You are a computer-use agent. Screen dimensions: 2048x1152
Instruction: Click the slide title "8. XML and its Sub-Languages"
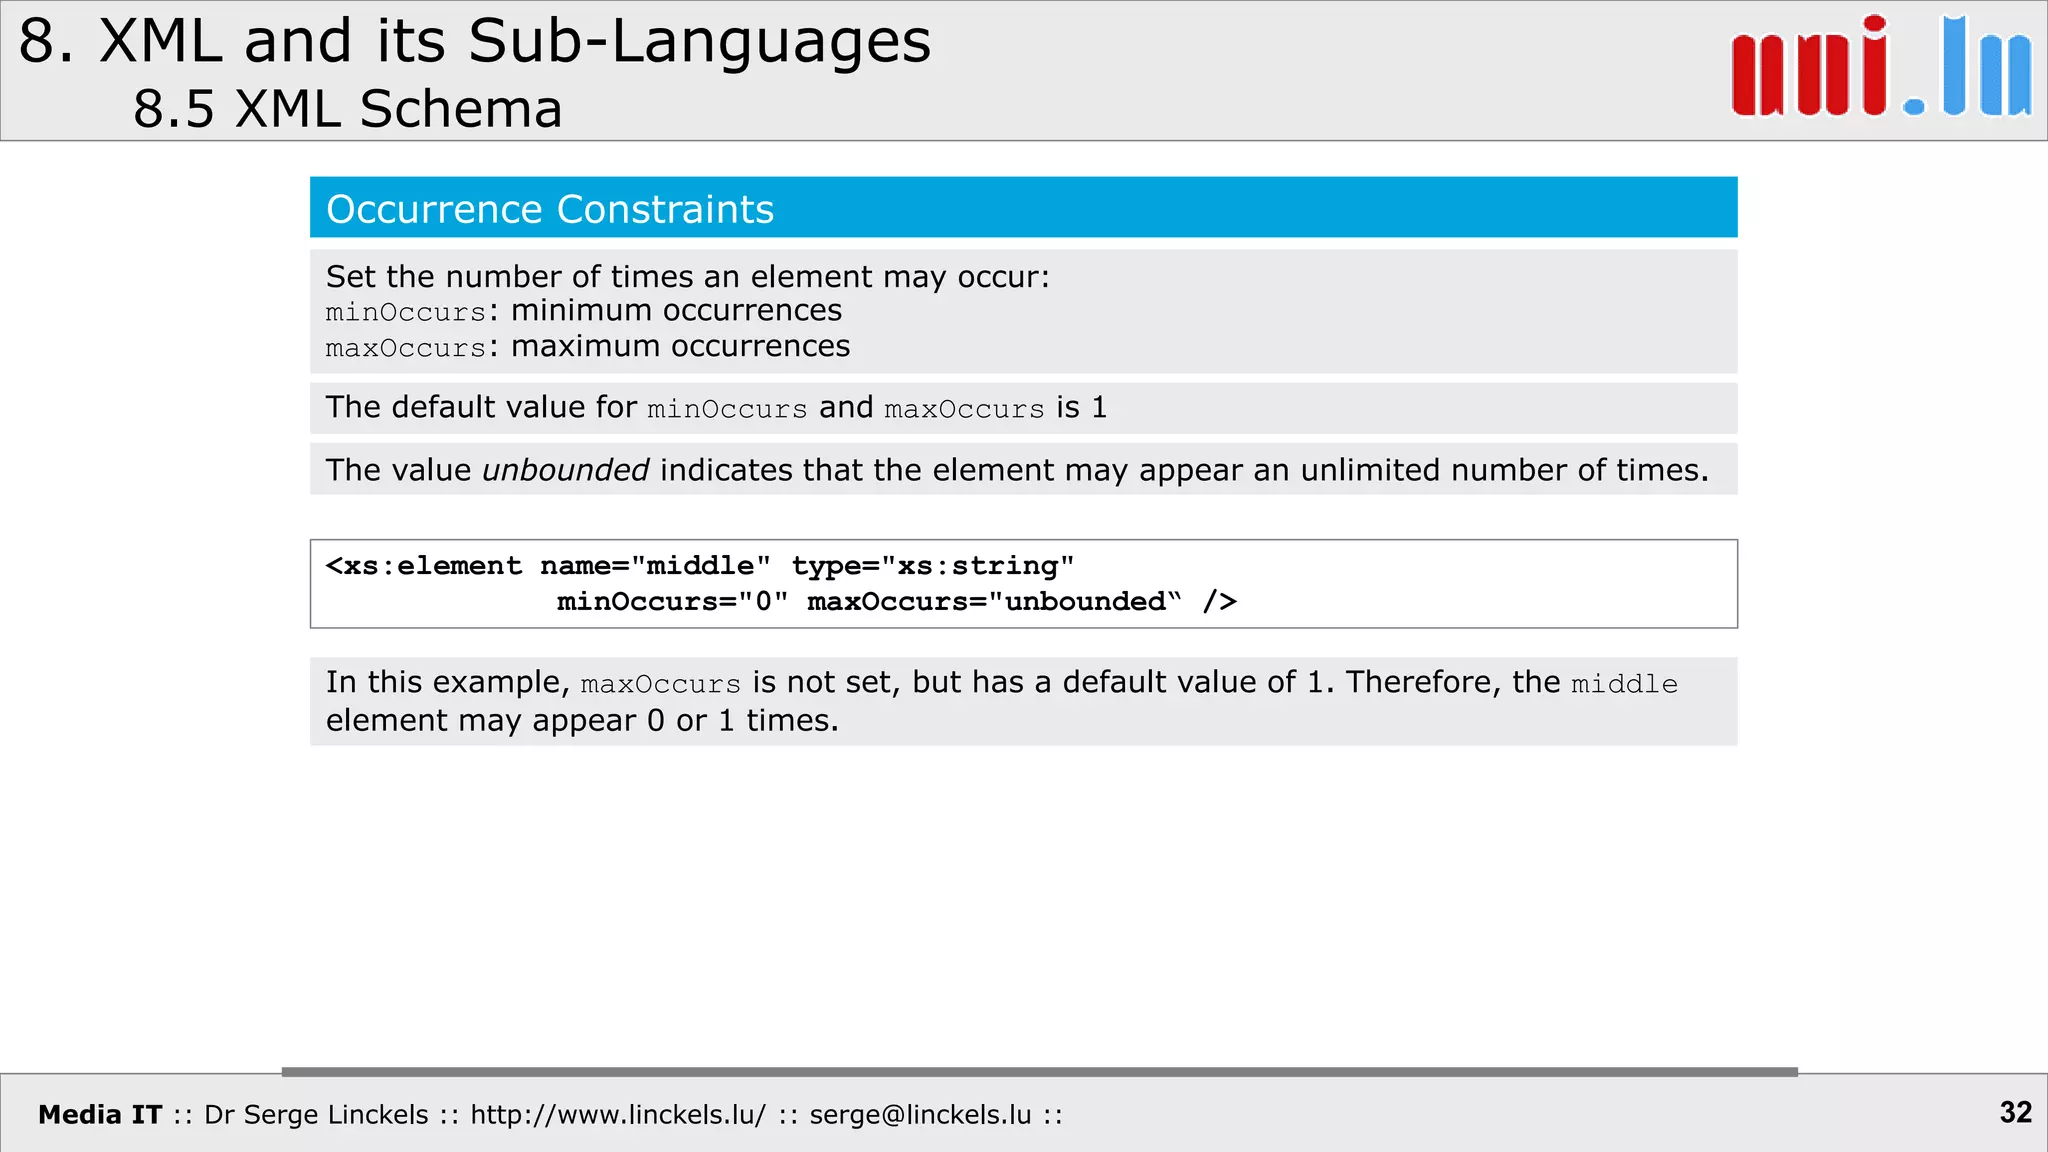475,42
